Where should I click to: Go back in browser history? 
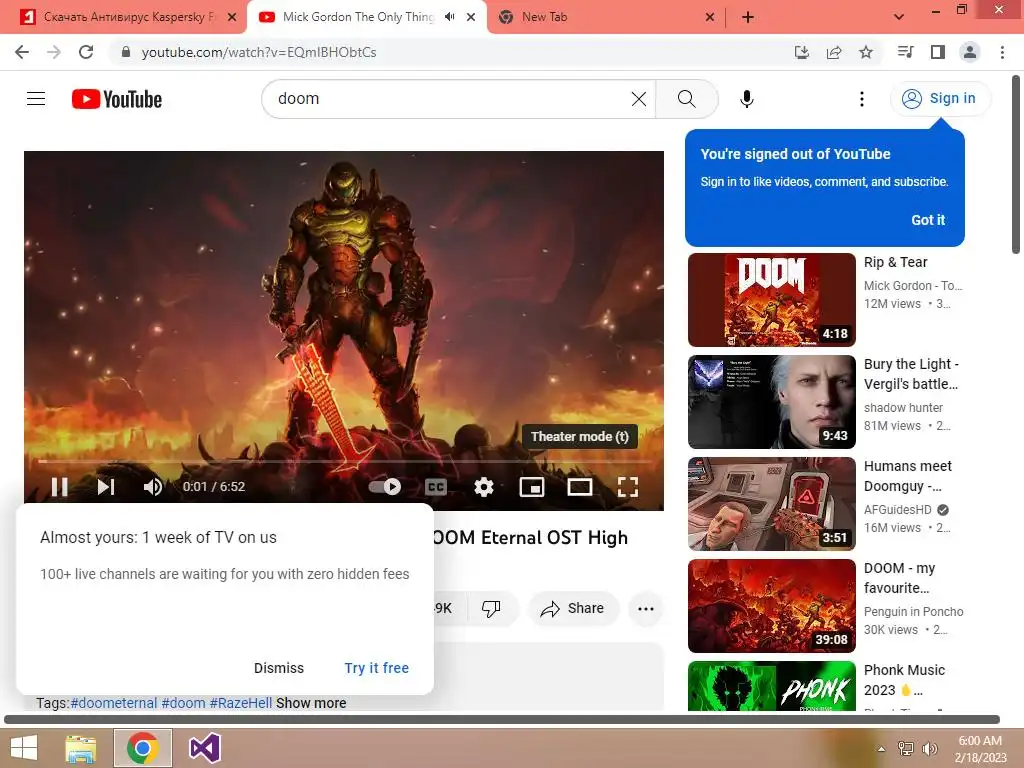coord(22,52)
